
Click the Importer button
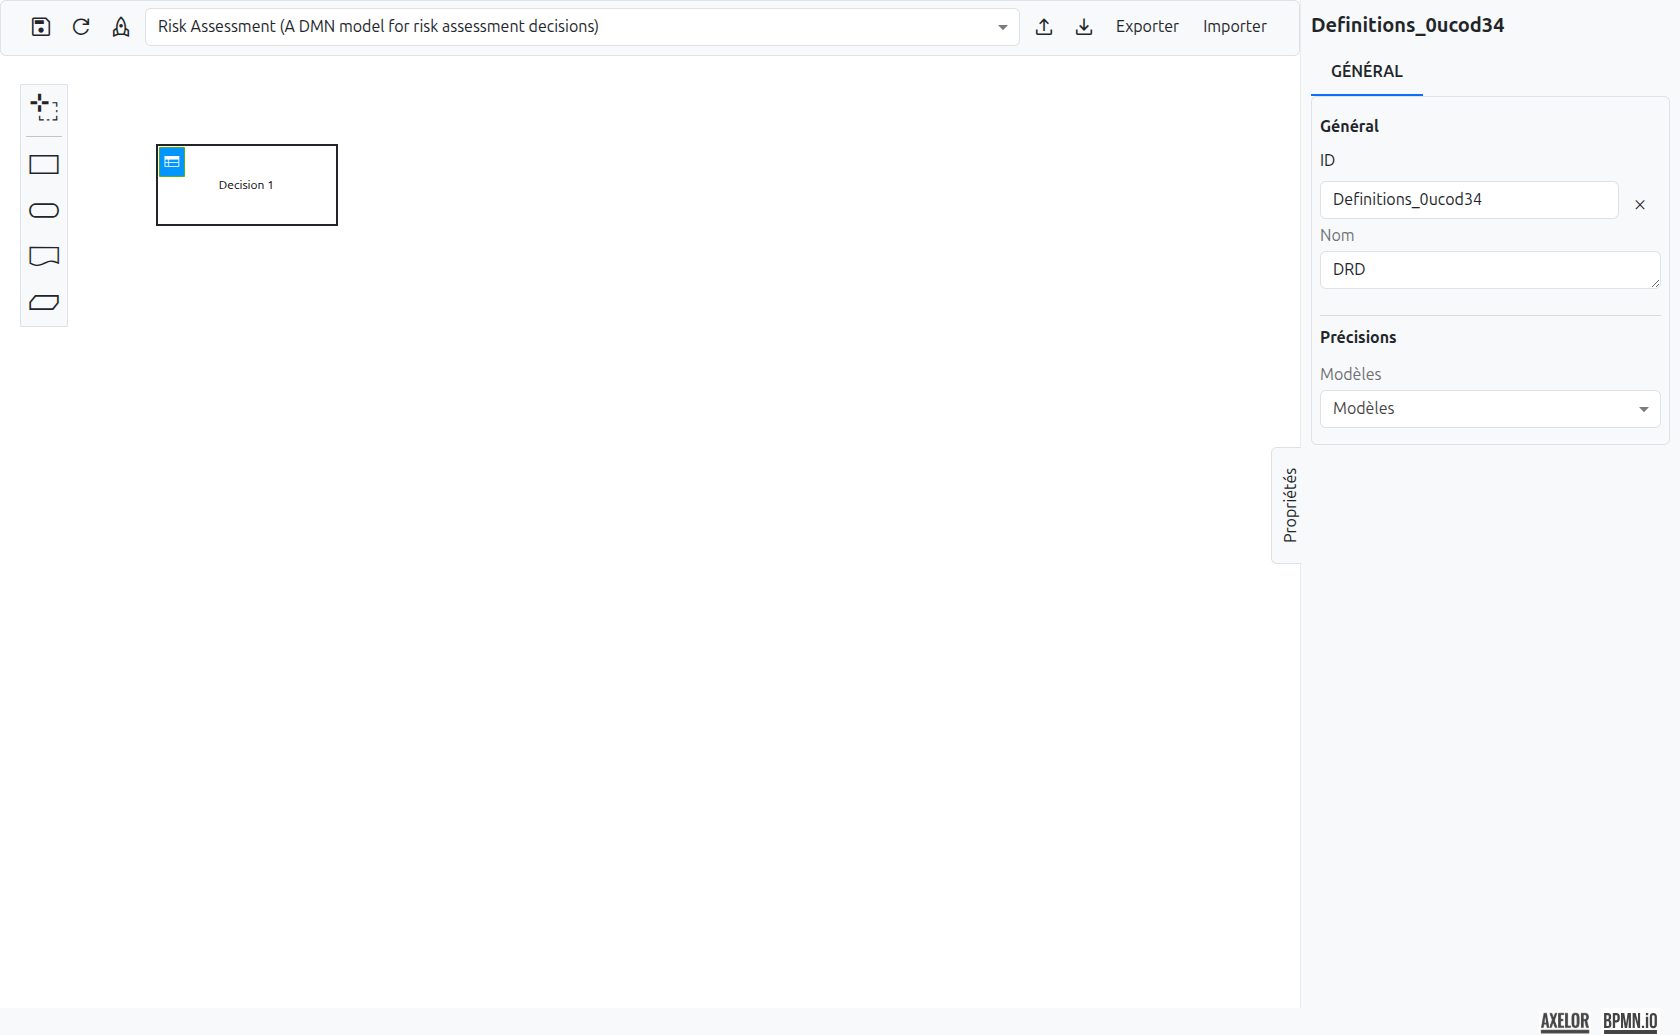point(1235,27)
